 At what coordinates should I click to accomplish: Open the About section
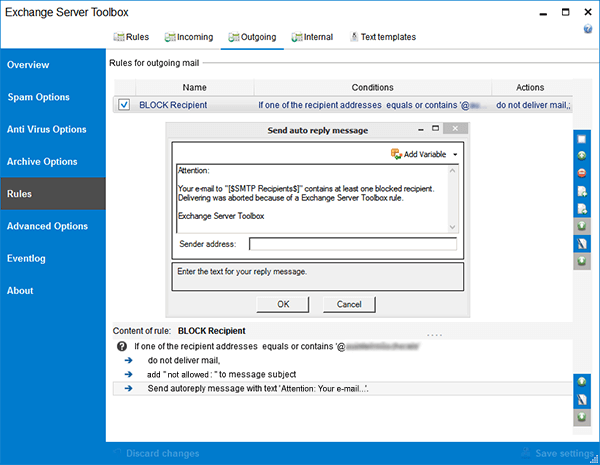[53, 290]
